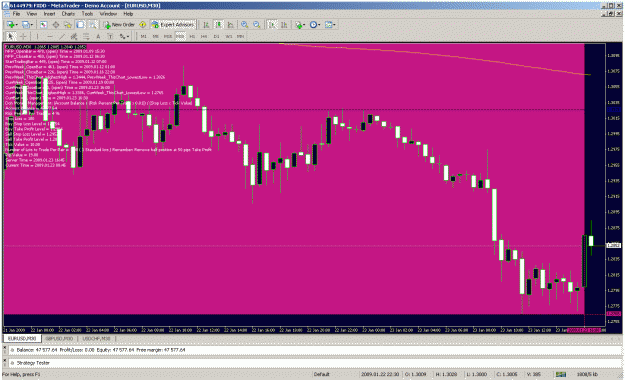The image size is (625, 380).
Task: Open MetaEditor with the yellow diamond icon
Action: point(143,25)
